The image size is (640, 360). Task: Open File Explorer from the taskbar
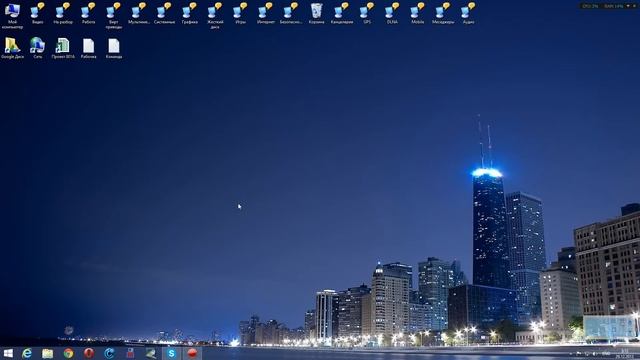click(x=48, y=353)
